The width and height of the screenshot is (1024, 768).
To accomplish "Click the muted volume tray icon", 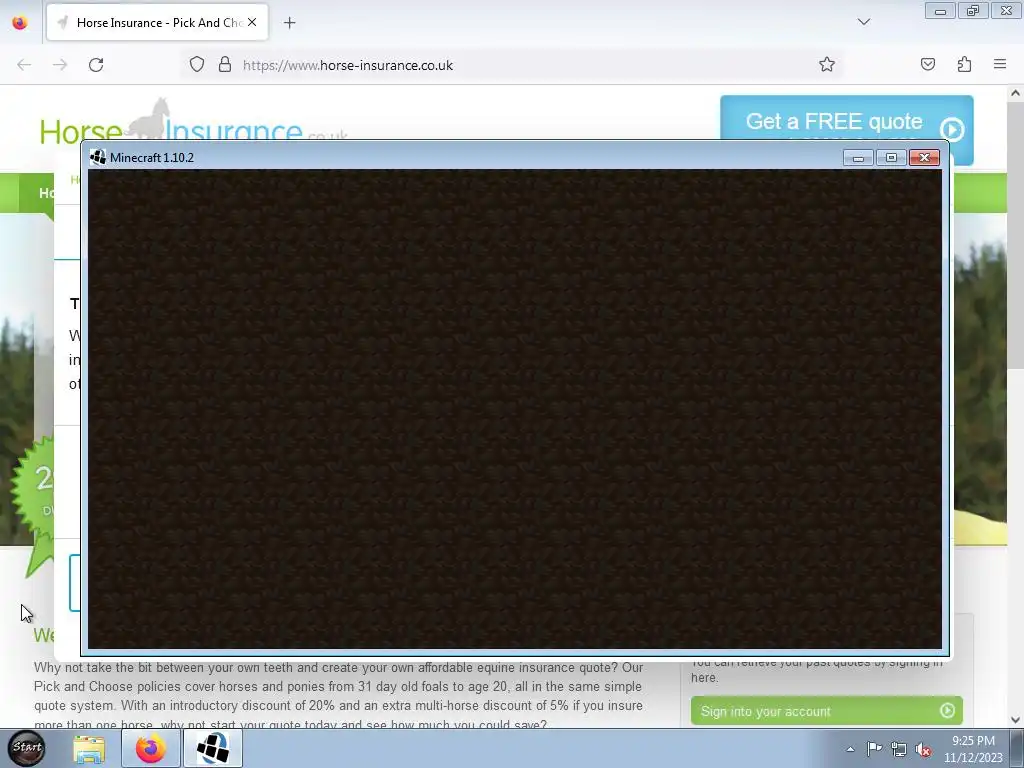I will (x=923, y=749).
